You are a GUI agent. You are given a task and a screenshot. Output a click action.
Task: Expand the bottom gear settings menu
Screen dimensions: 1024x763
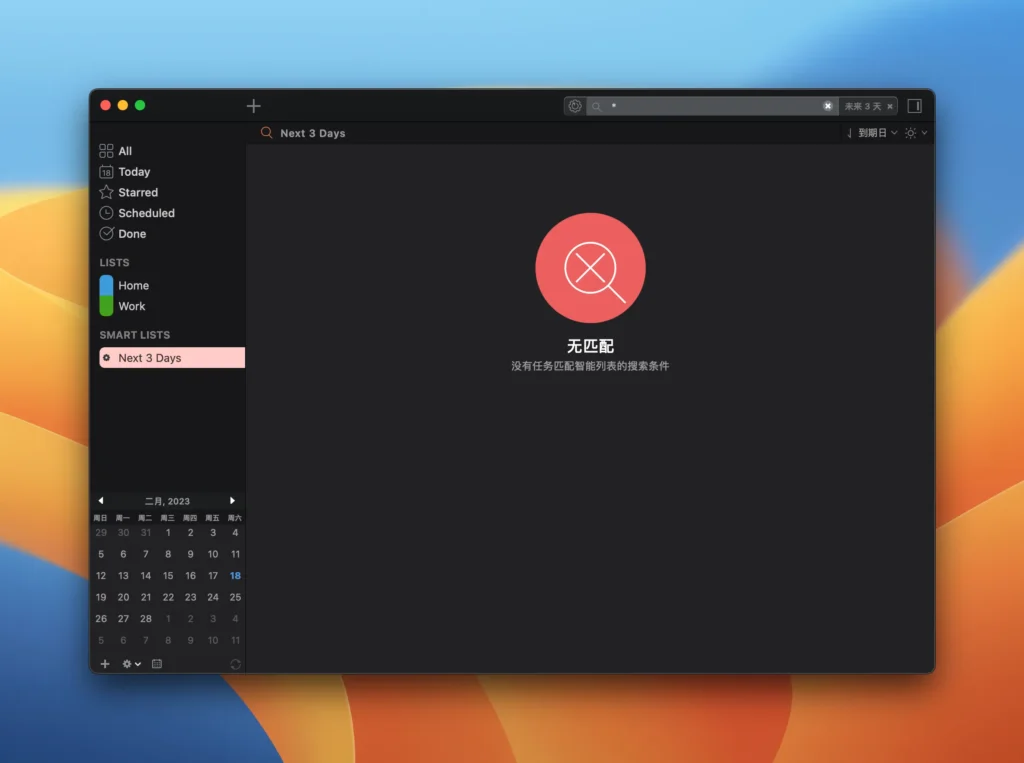pyautogui.click(x=128, y=663)
